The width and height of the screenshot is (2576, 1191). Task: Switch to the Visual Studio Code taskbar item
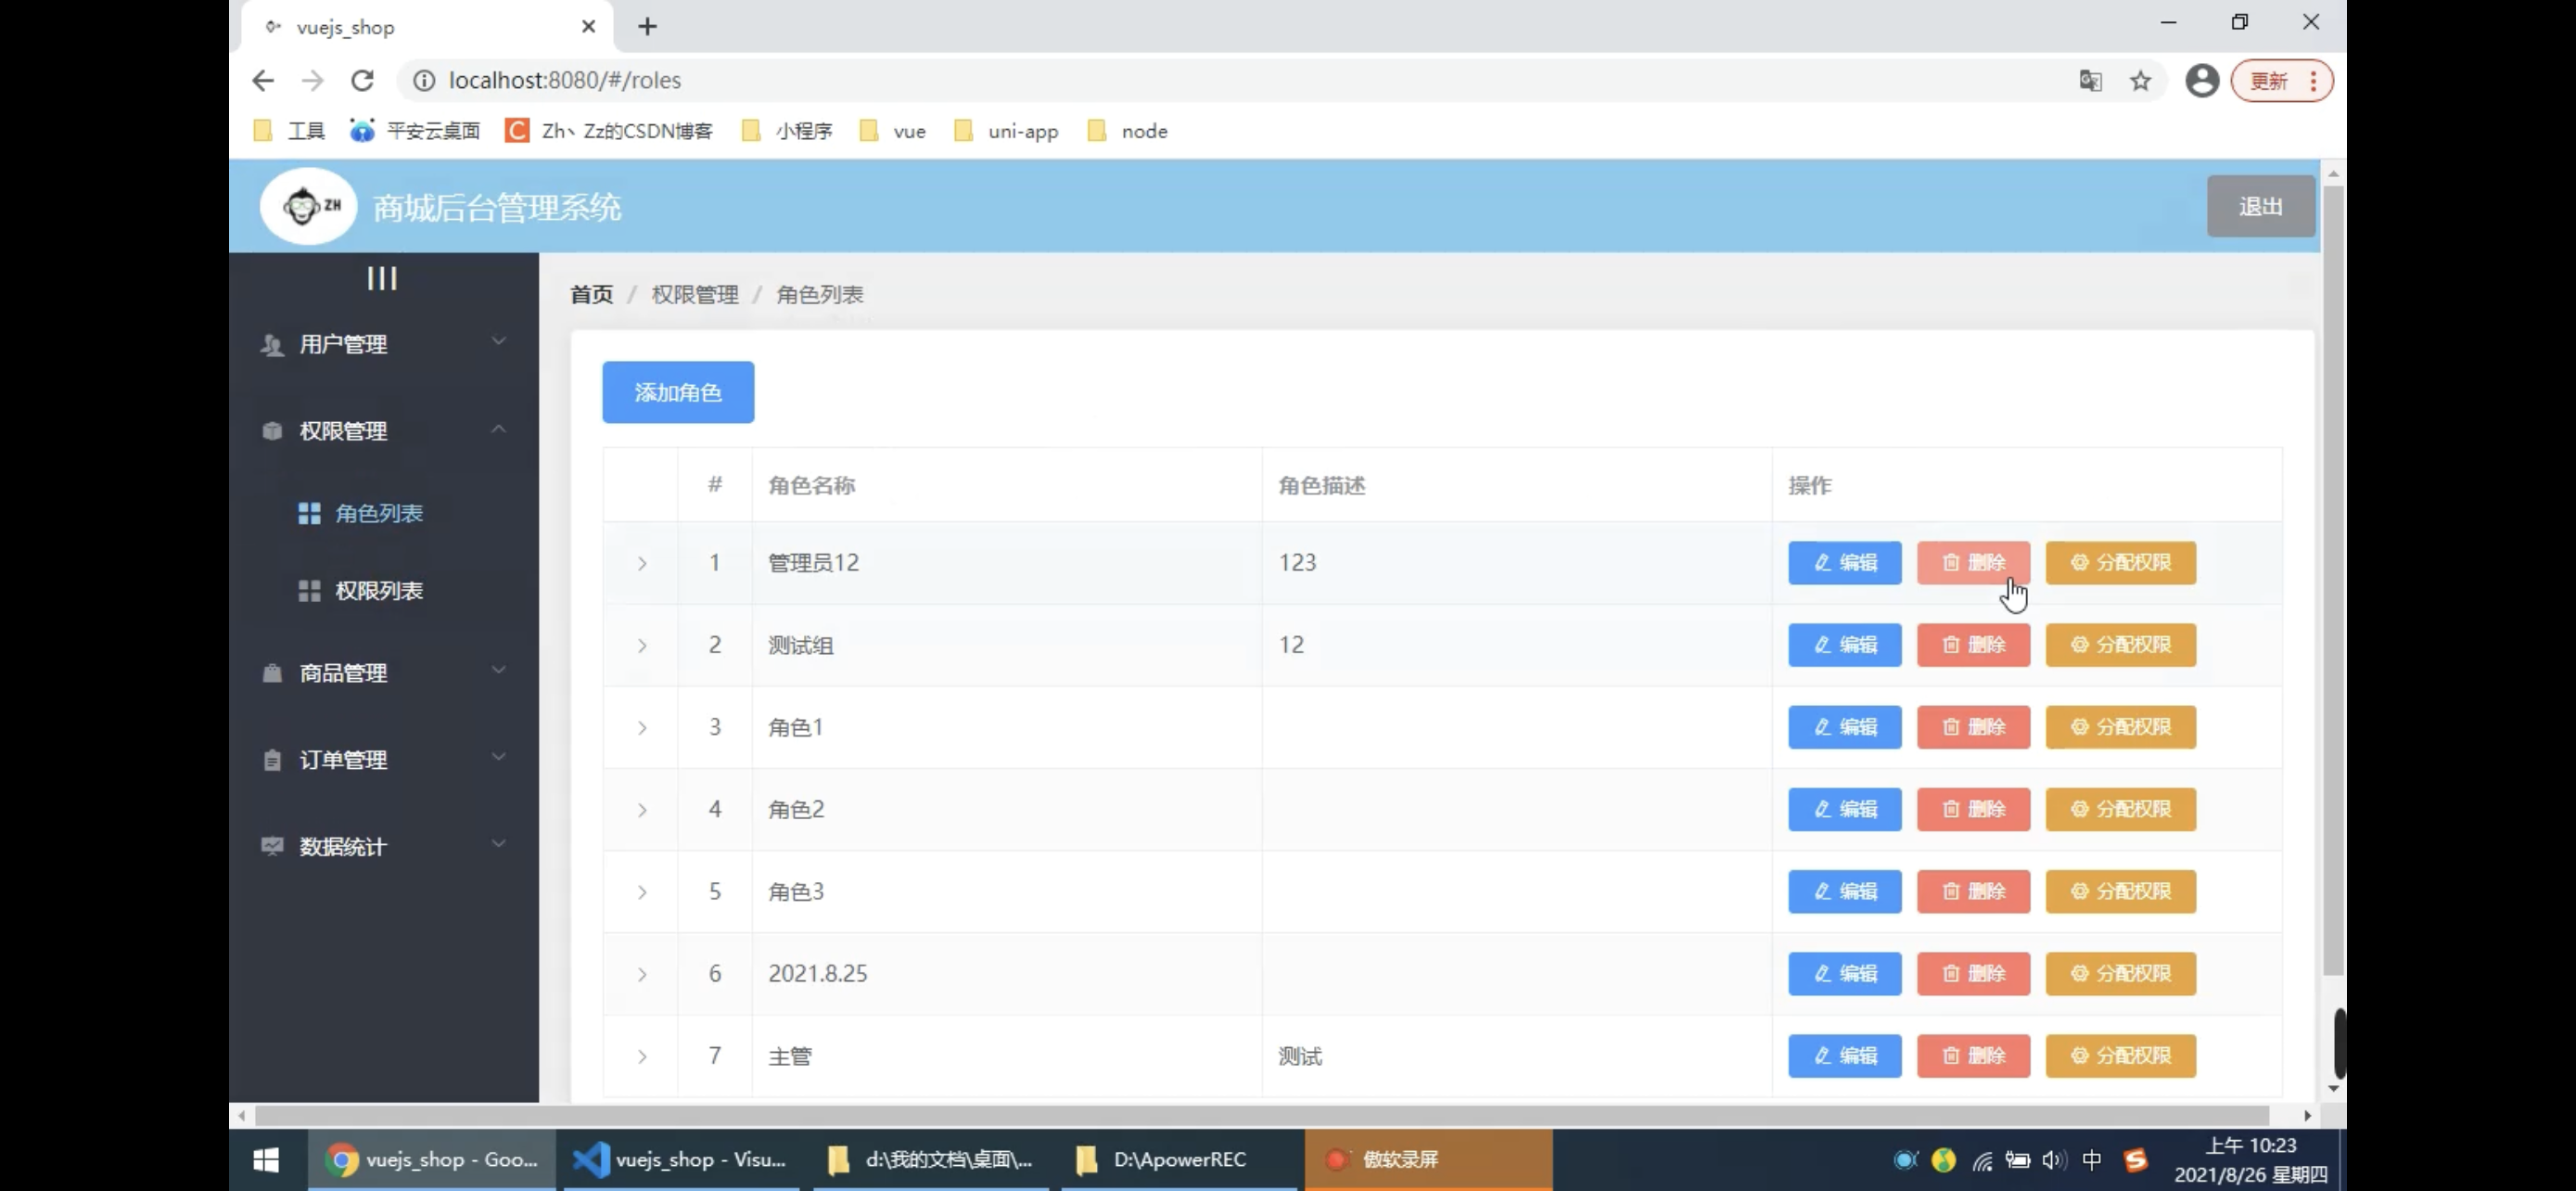coord(680,1159)
